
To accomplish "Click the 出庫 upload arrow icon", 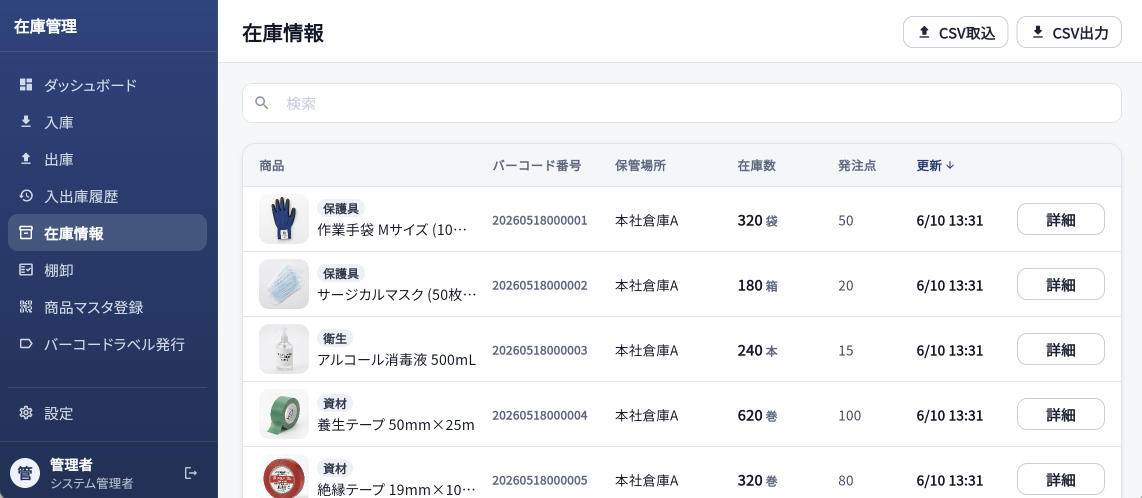I will 26,159.
